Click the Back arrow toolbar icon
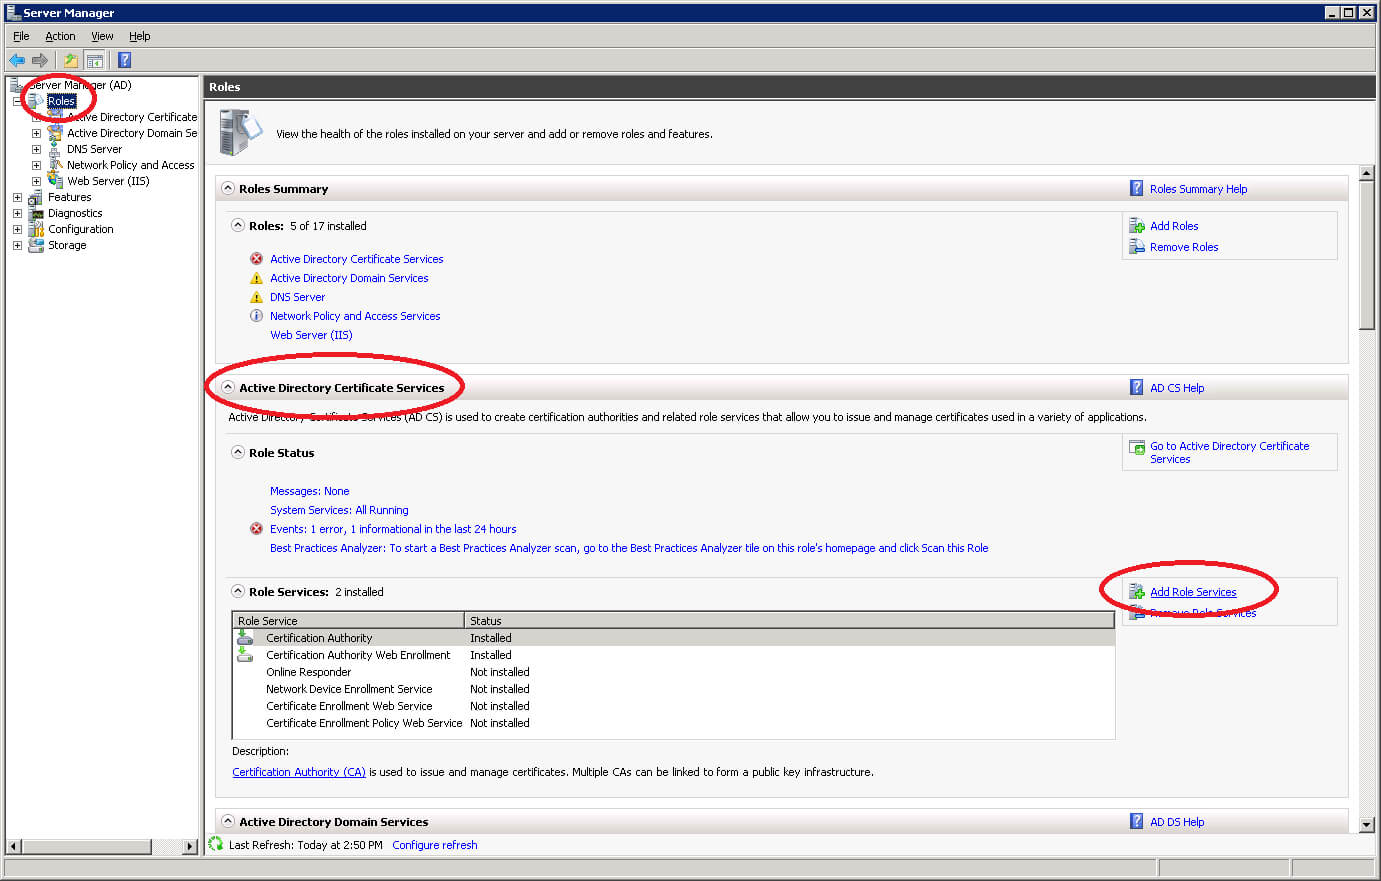The height and width of the screenshot is (881, 1381). (x=16, y=60)
